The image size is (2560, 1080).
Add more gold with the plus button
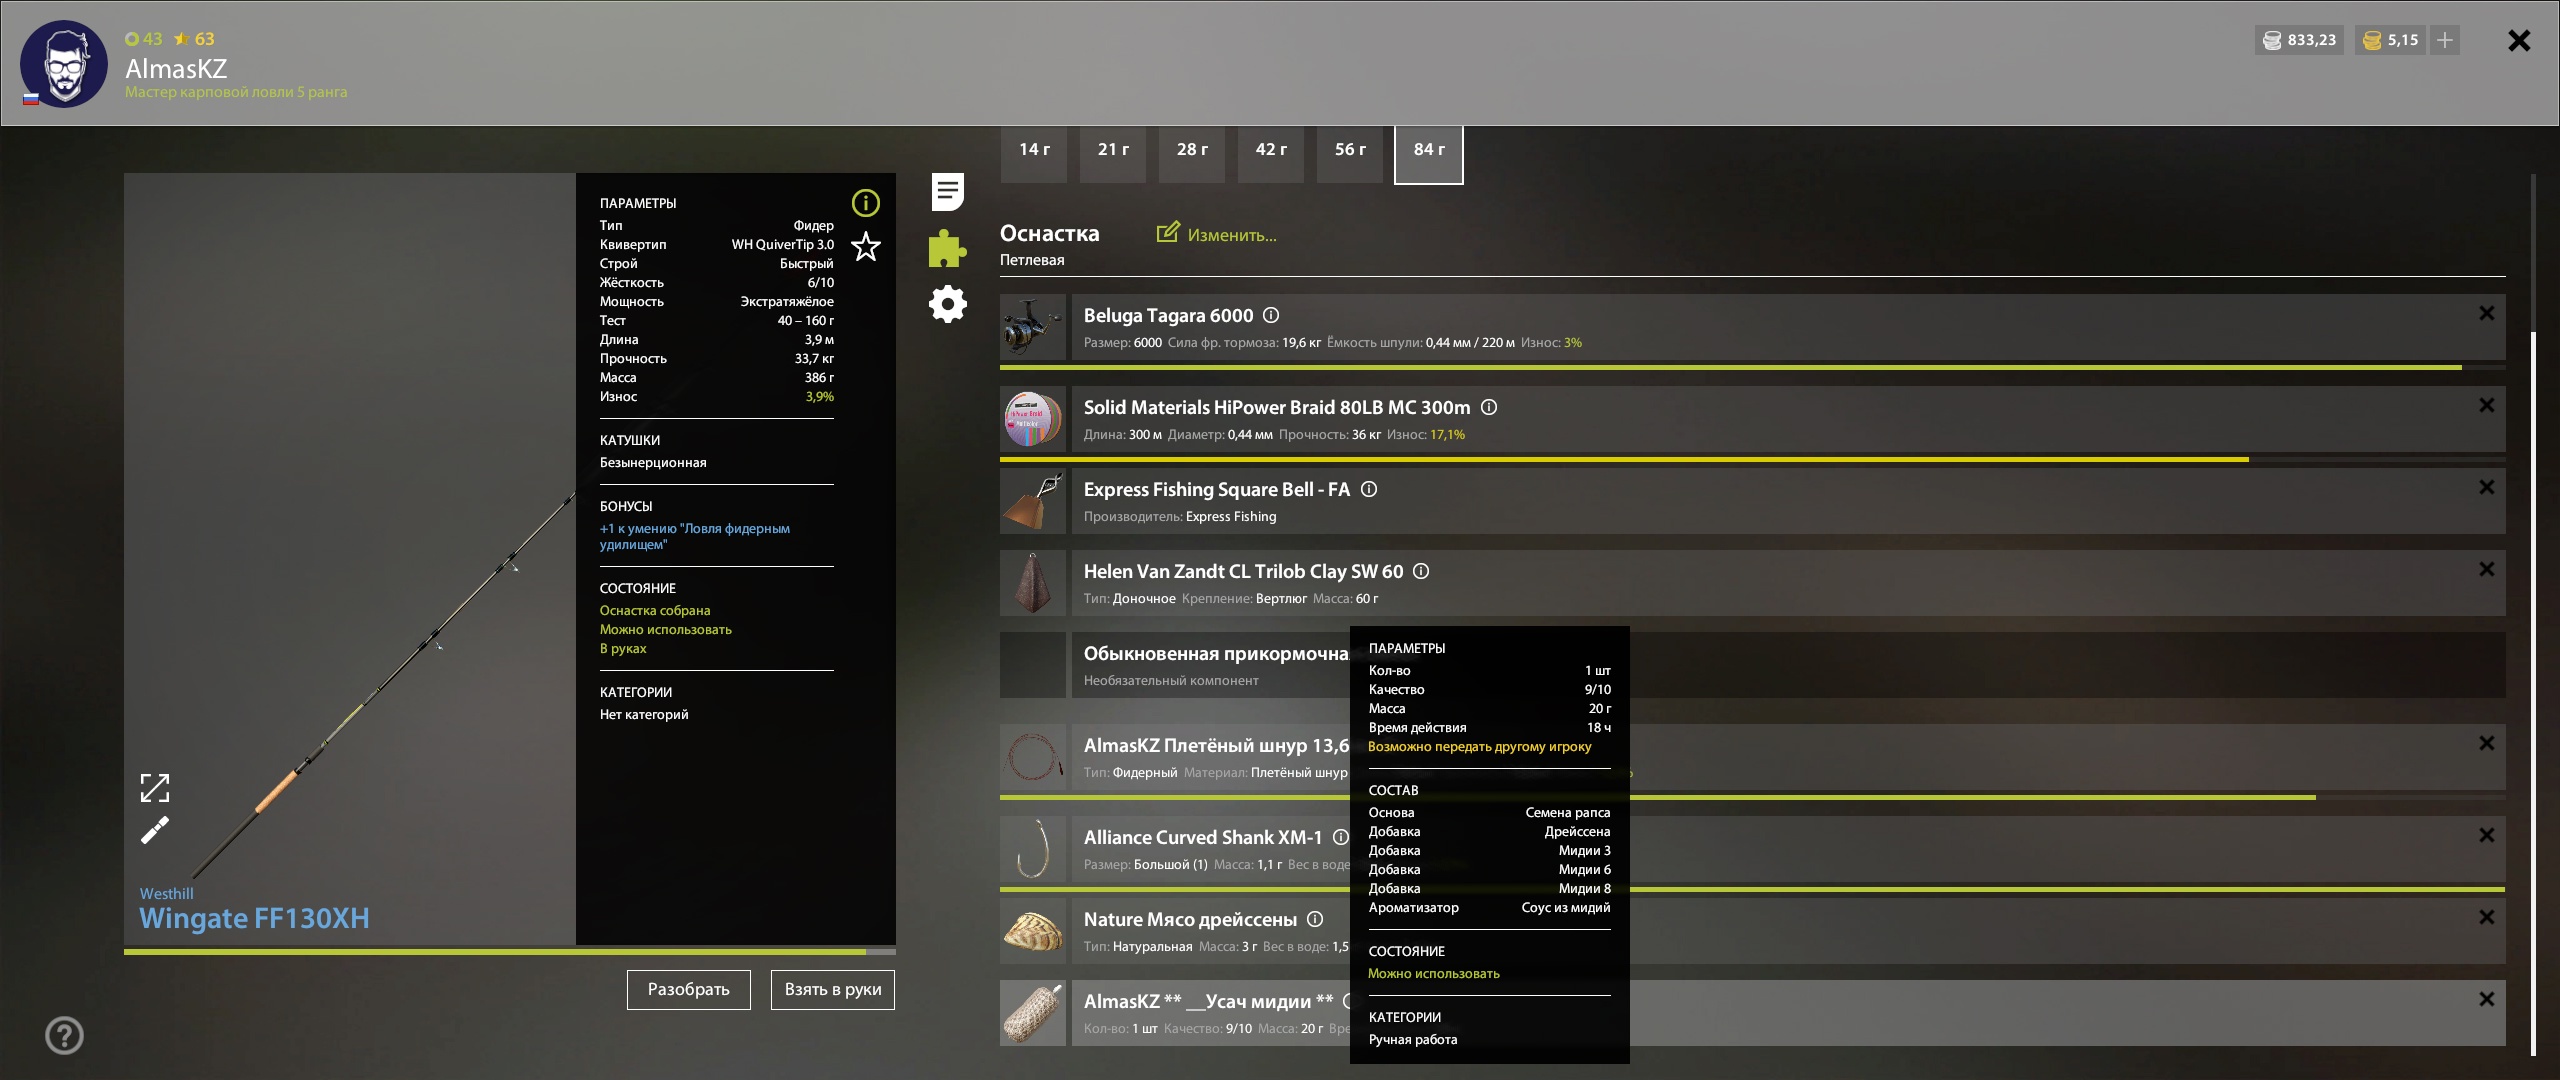(x=2445, y=40)
